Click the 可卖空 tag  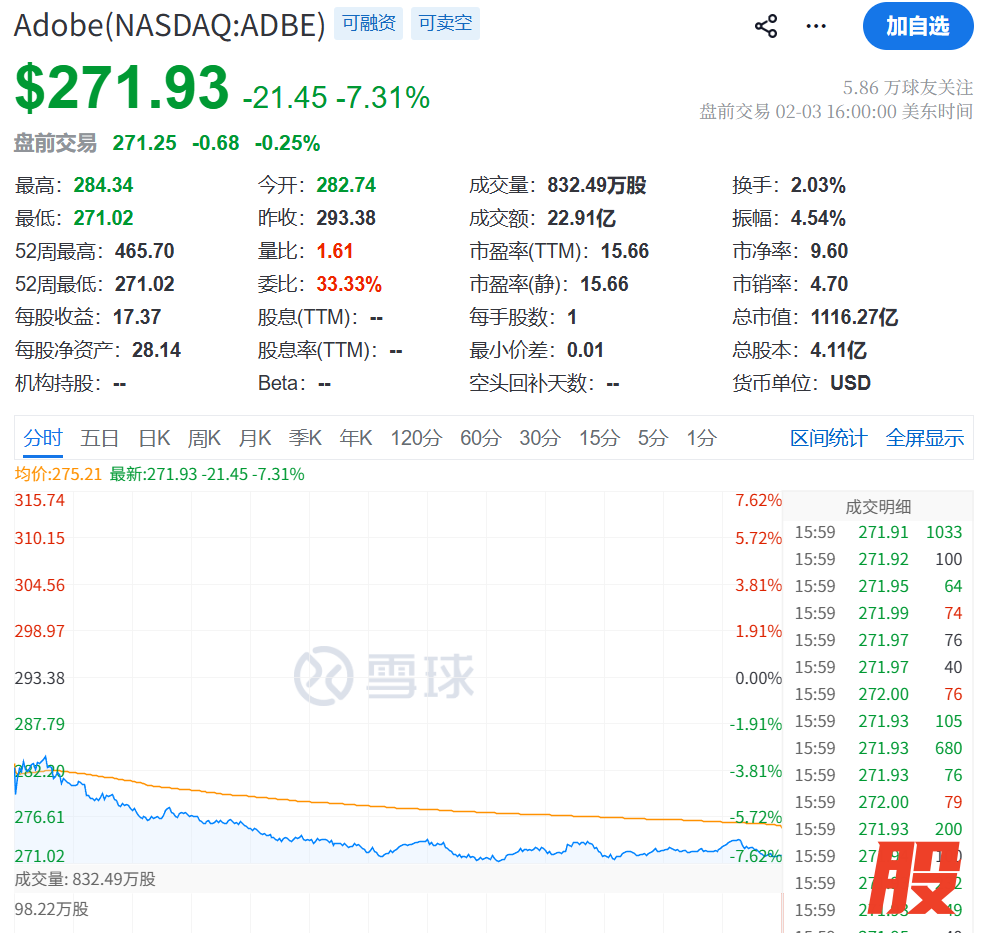click(x=445, y=24)
